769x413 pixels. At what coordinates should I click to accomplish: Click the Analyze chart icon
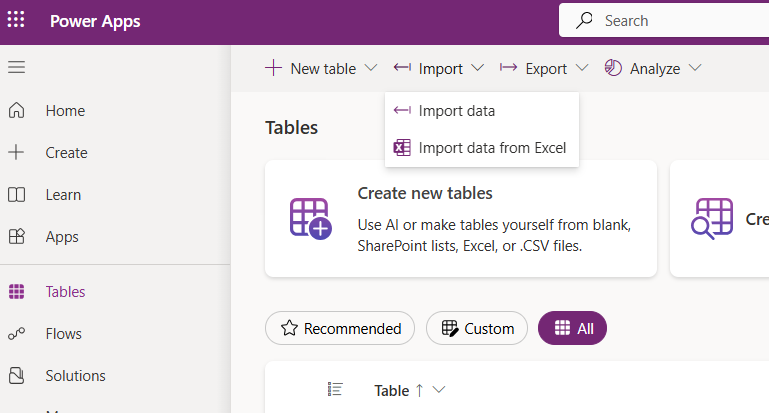pos(613,68)
